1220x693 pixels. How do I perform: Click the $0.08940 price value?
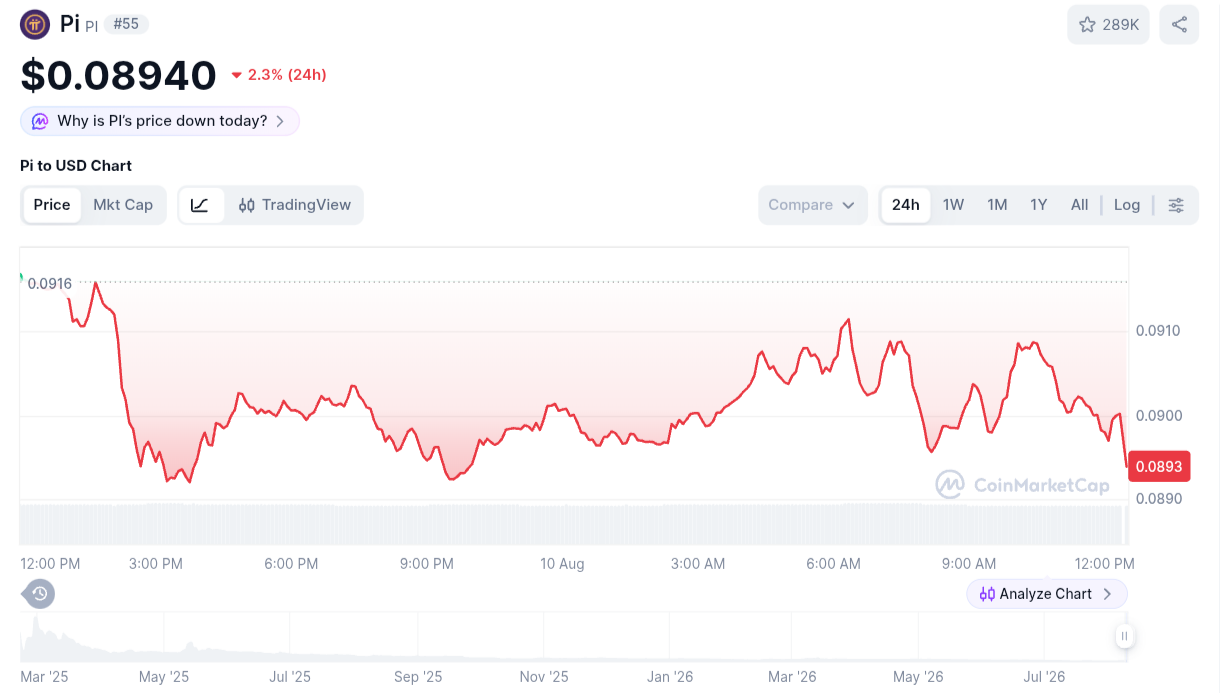(118, 76)
